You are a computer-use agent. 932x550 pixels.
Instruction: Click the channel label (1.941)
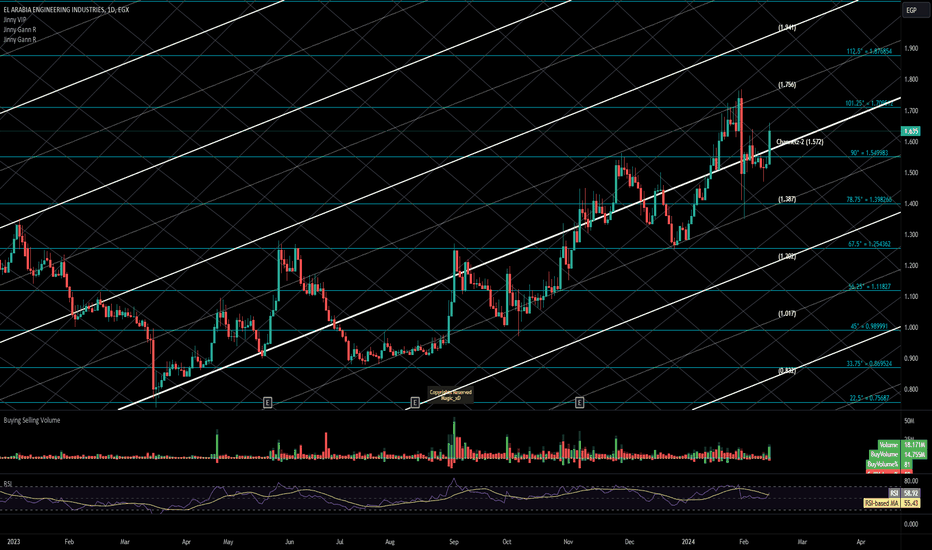coord(787,27)
